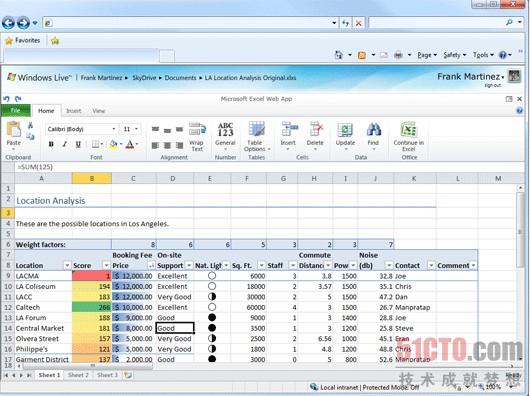Toggle Bold formatting
The height and width of the screenshot is (396, 530).
[x=51, y=144]
